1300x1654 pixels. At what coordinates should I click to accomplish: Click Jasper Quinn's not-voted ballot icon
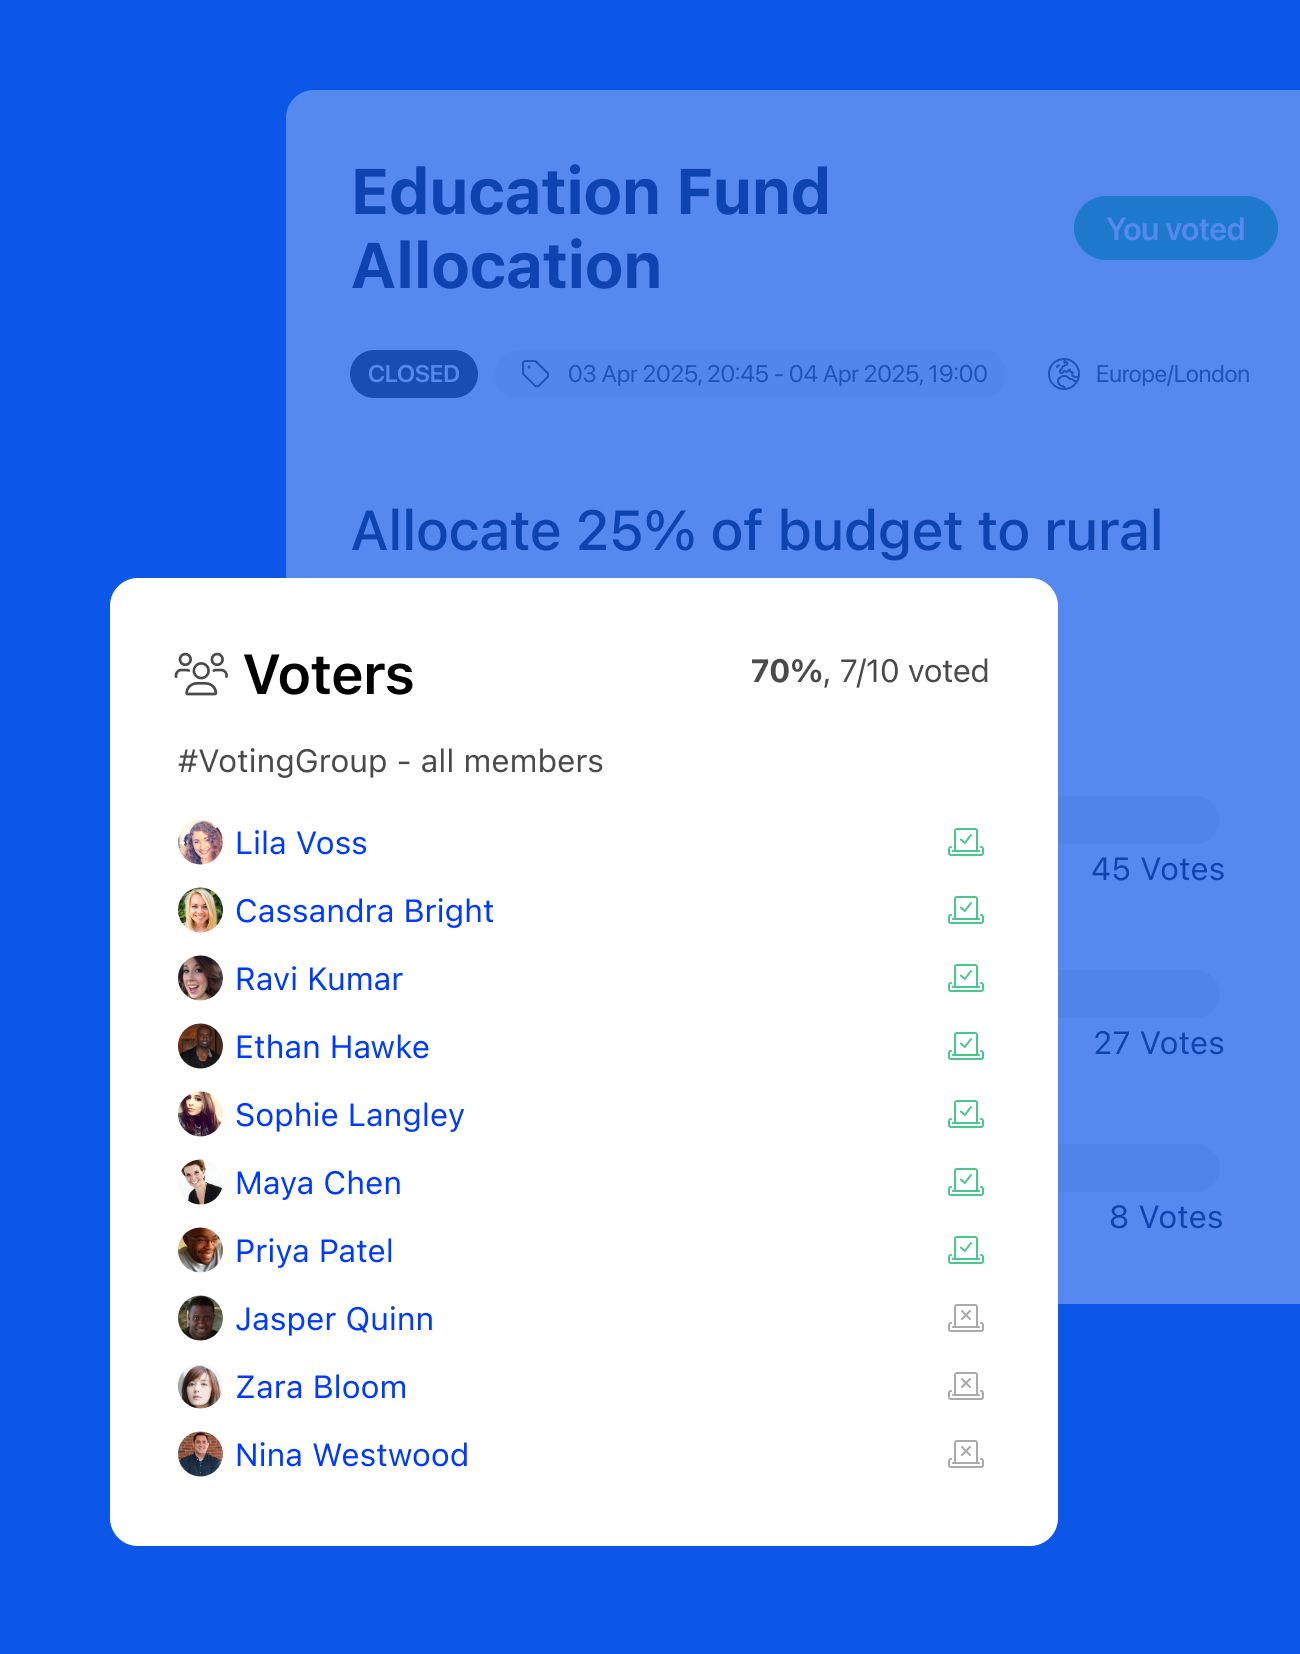965,1318
